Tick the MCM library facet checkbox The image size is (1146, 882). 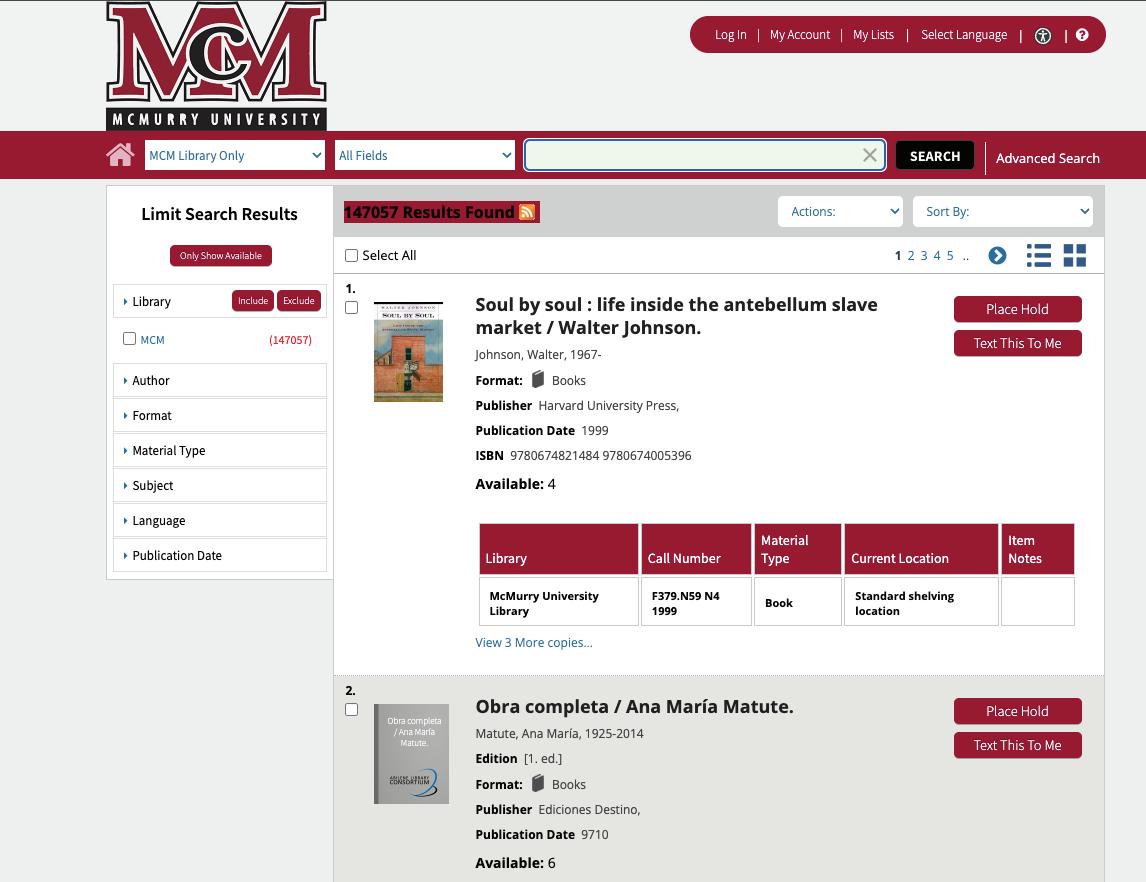click(129, 338)
